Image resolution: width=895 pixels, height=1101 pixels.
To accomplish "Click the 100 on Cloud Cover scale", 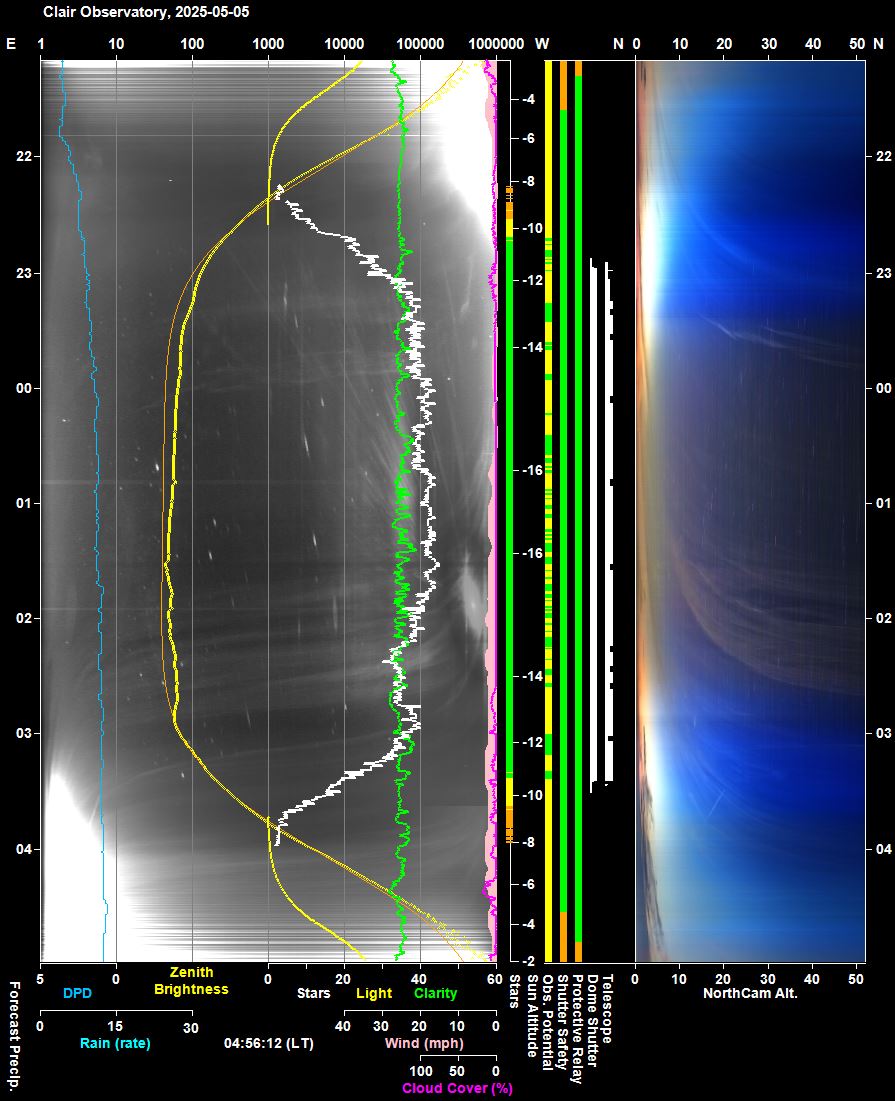I will 420,1072.
